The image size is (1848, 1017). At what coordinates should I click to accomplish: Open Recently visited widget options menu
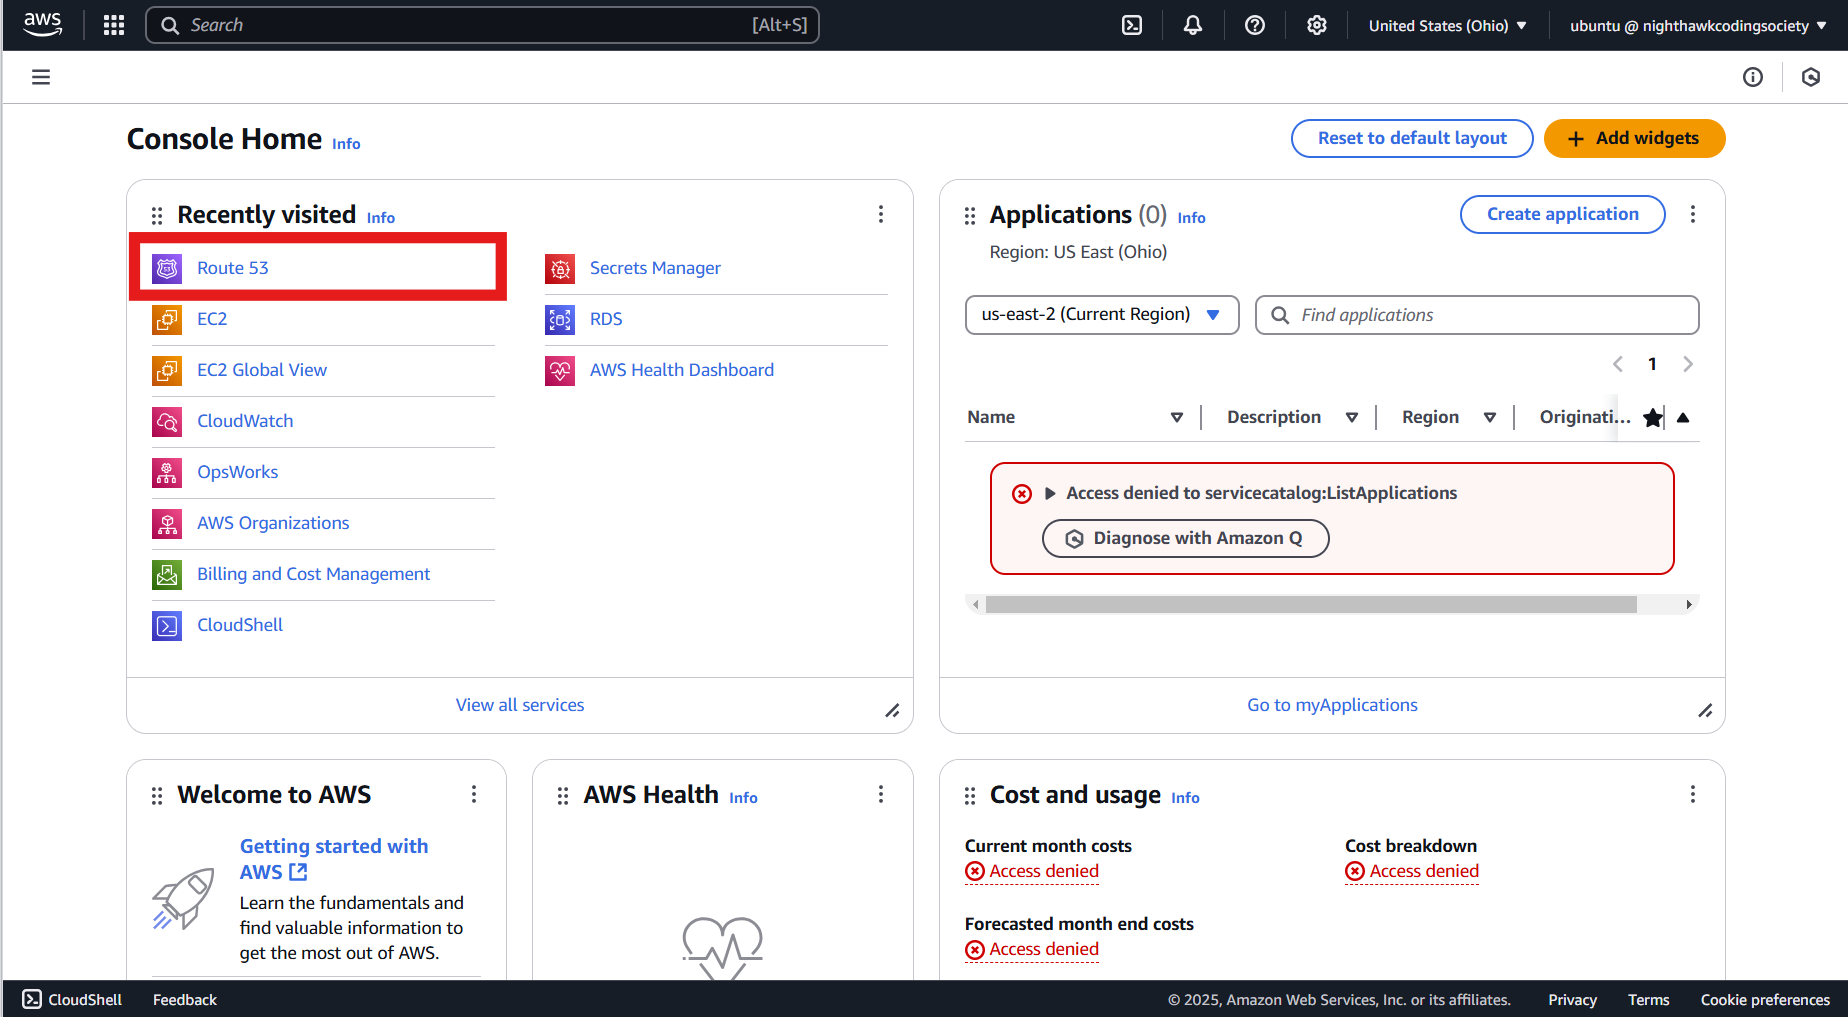pos(881,214)
